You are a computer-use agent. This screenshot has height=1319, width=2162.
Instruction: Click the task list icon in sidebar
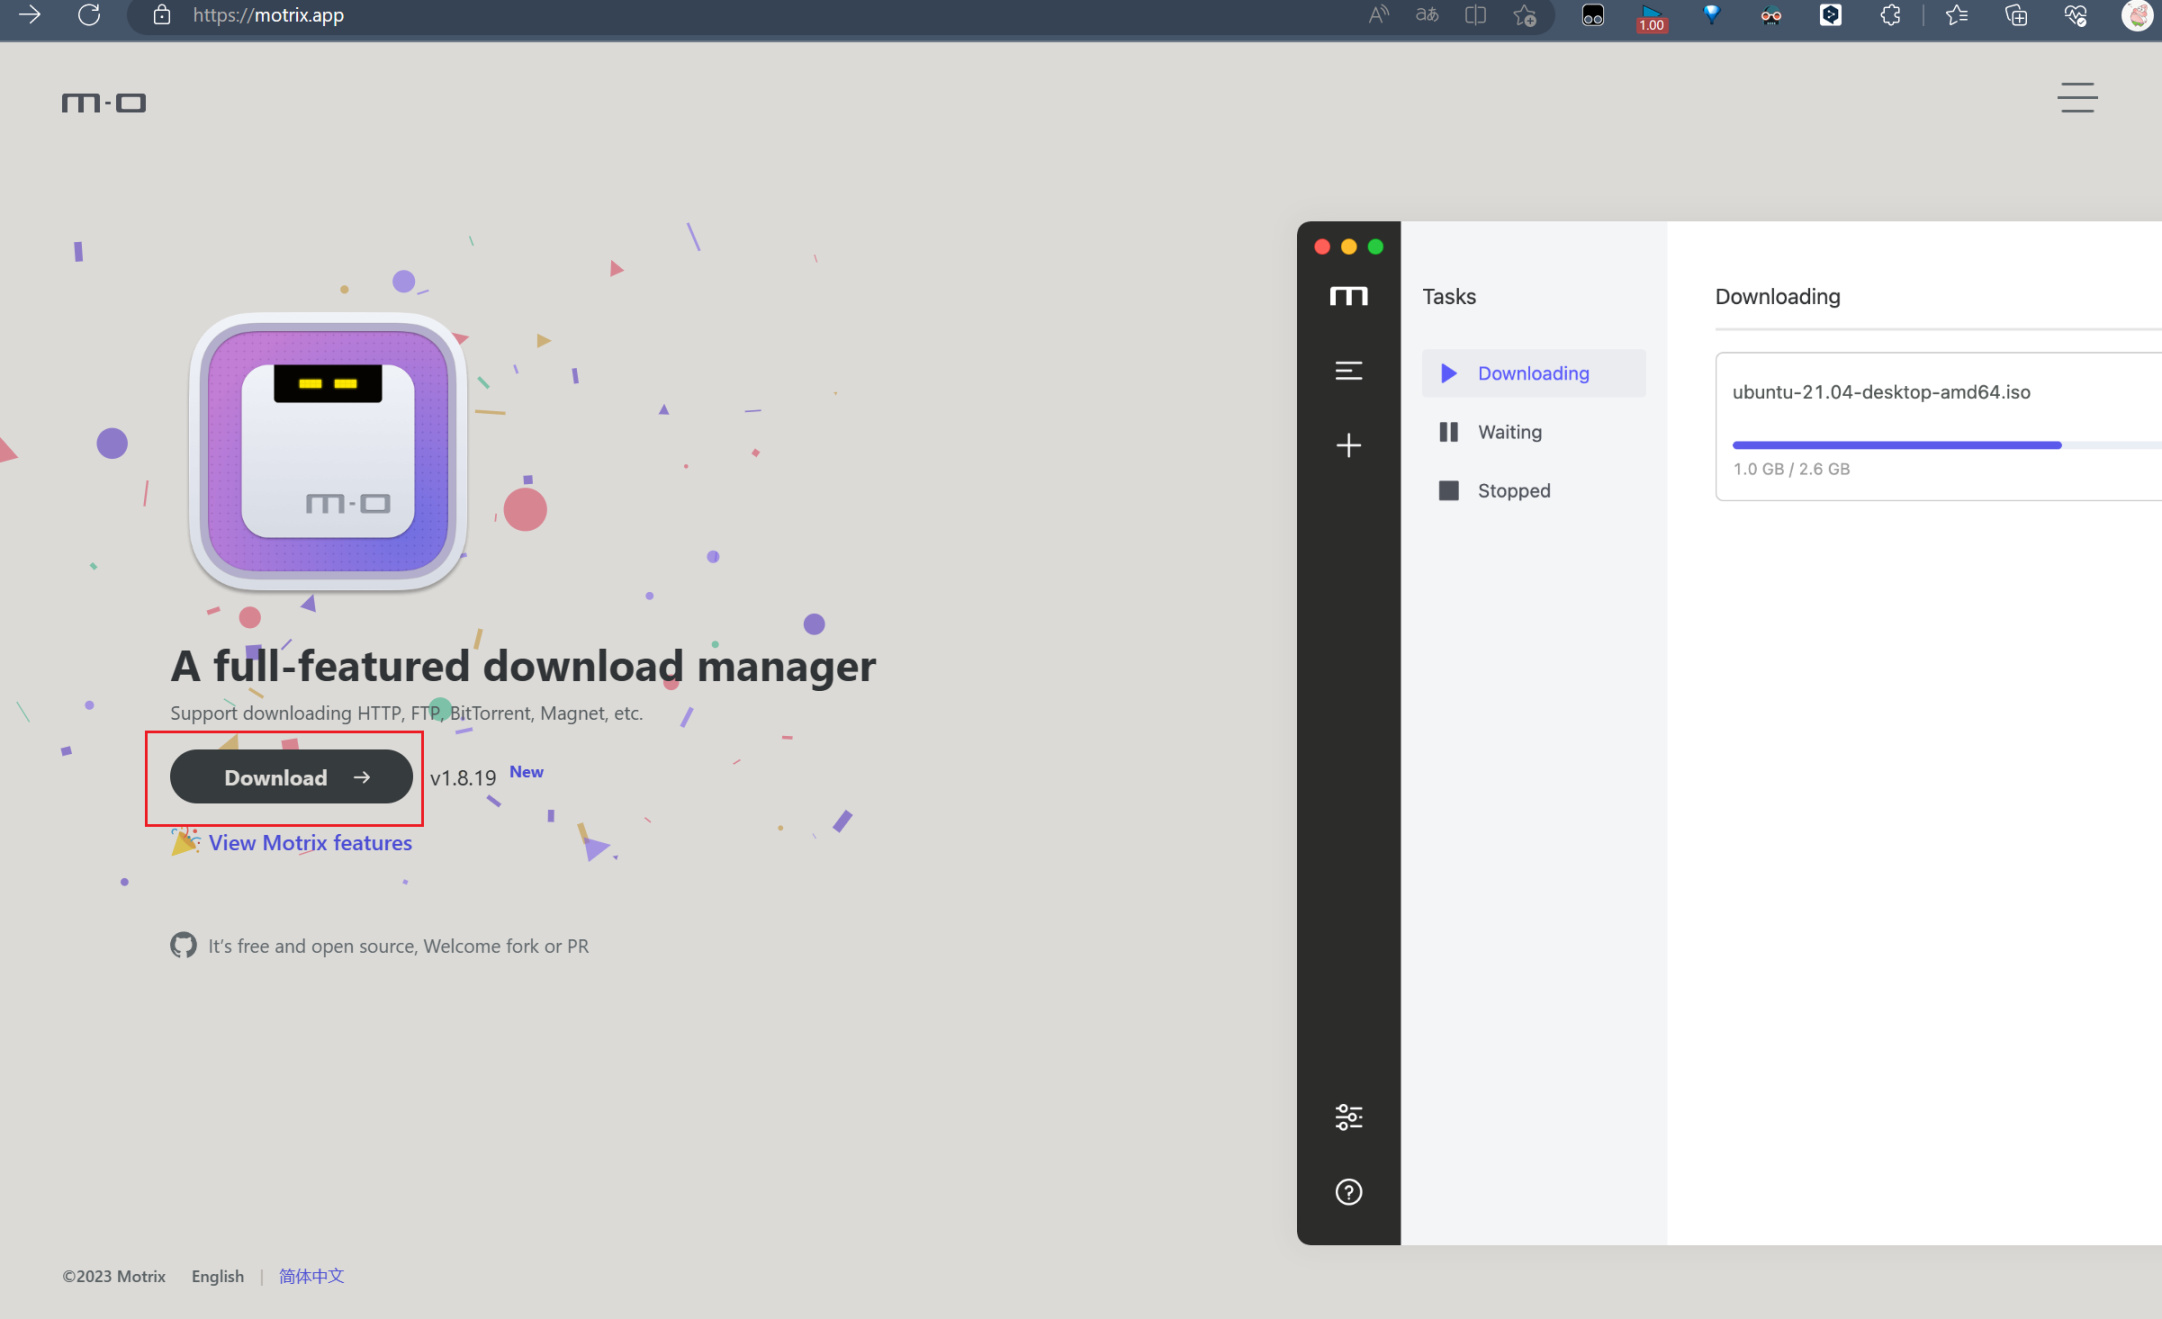pyautogui.click(x=1348, y=371)
